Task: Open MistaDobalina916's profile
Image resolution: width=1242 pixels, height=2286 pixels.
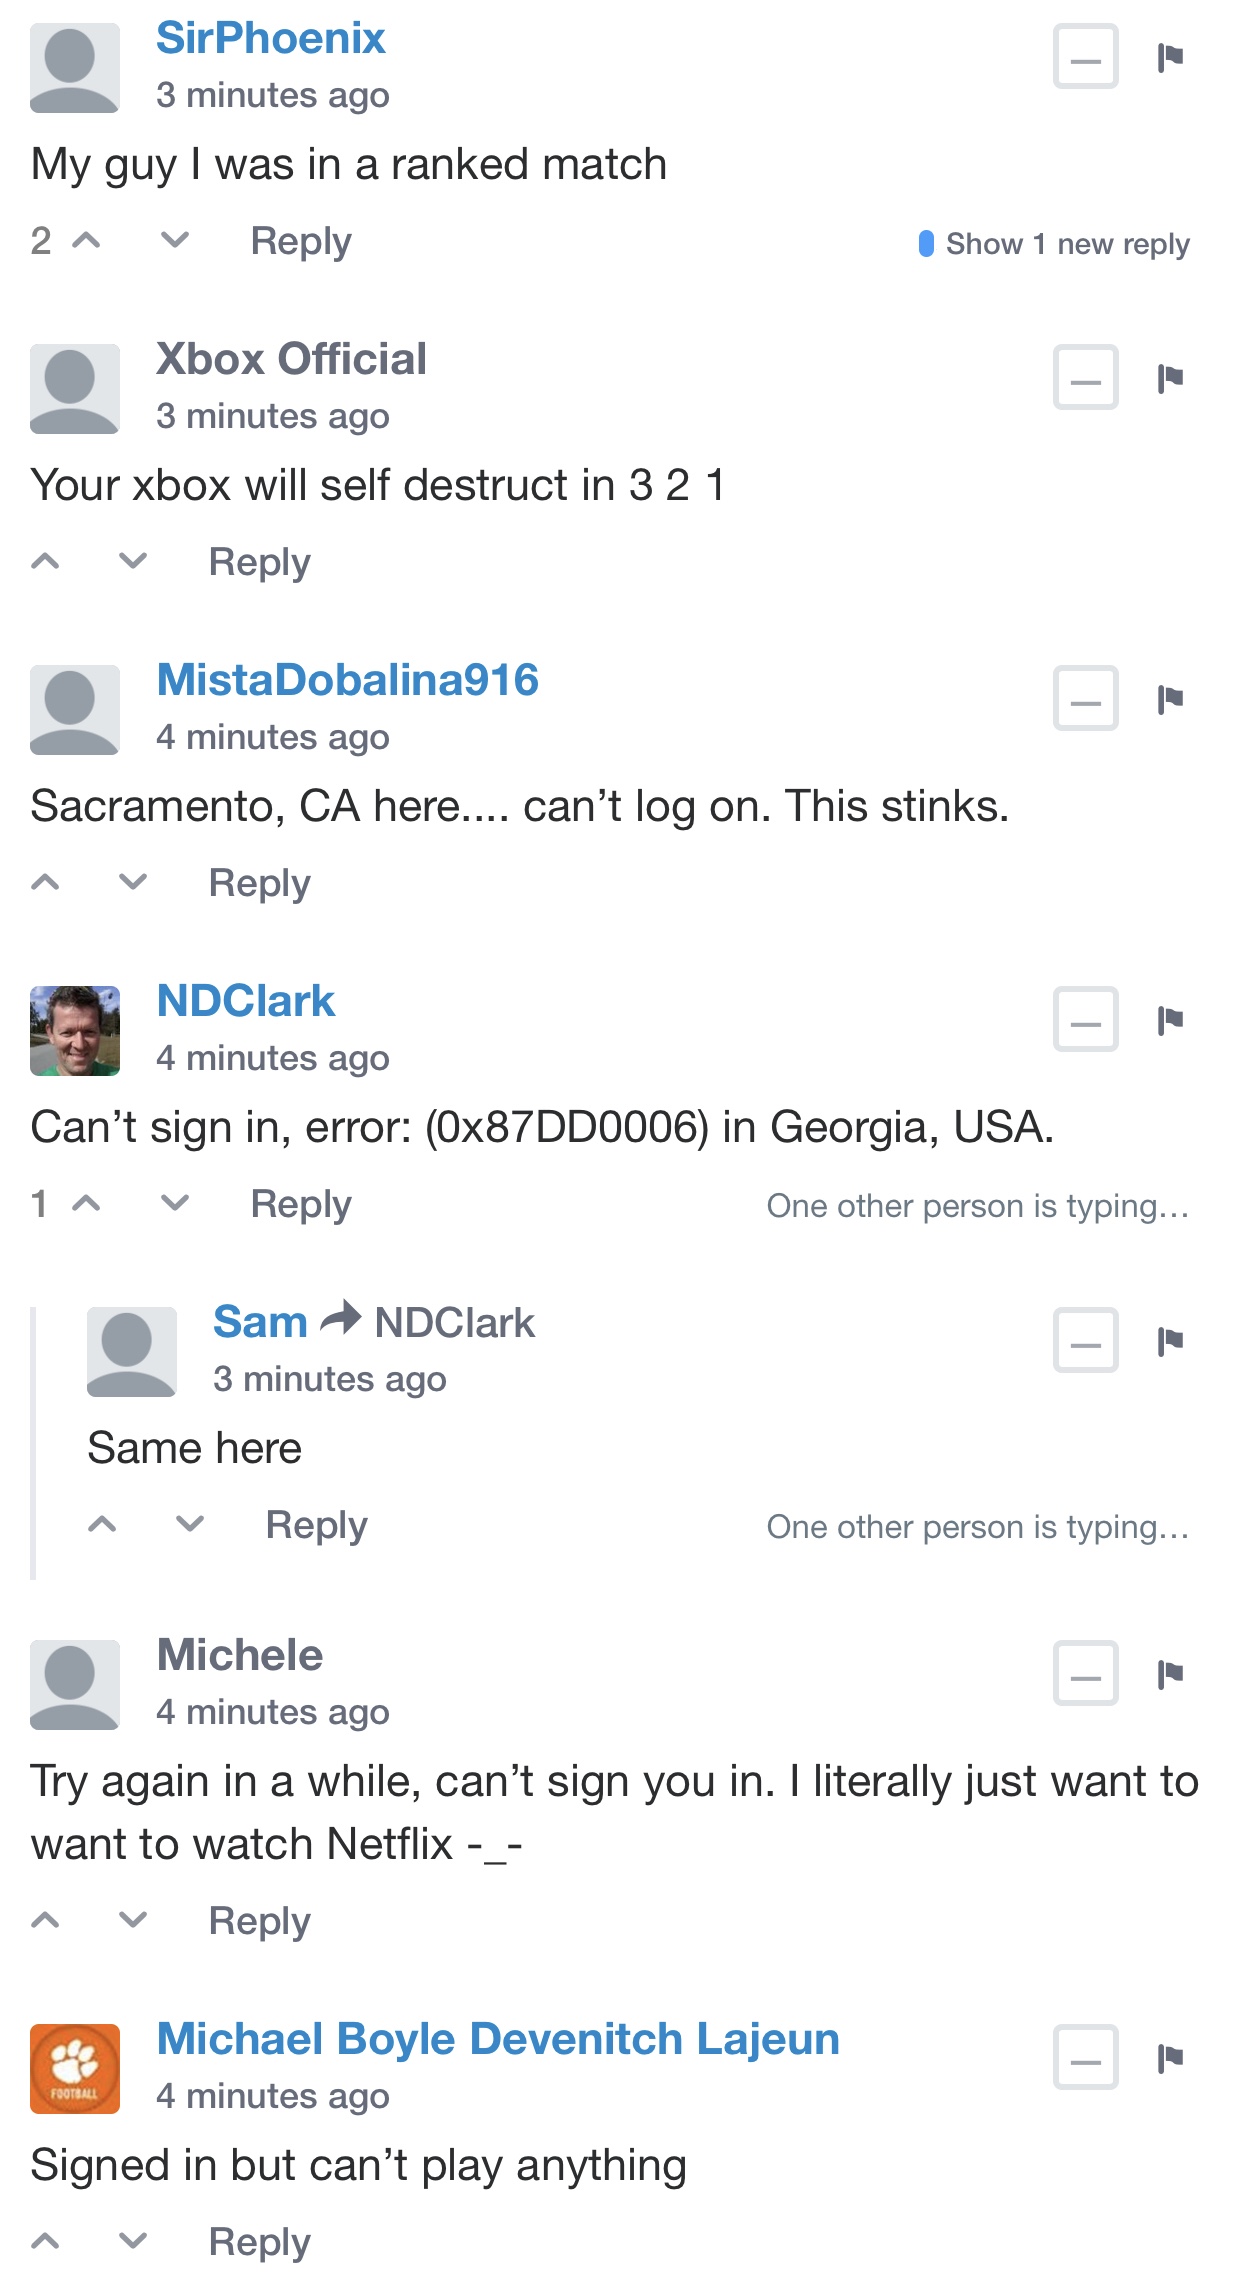Action: coord(347,680)
